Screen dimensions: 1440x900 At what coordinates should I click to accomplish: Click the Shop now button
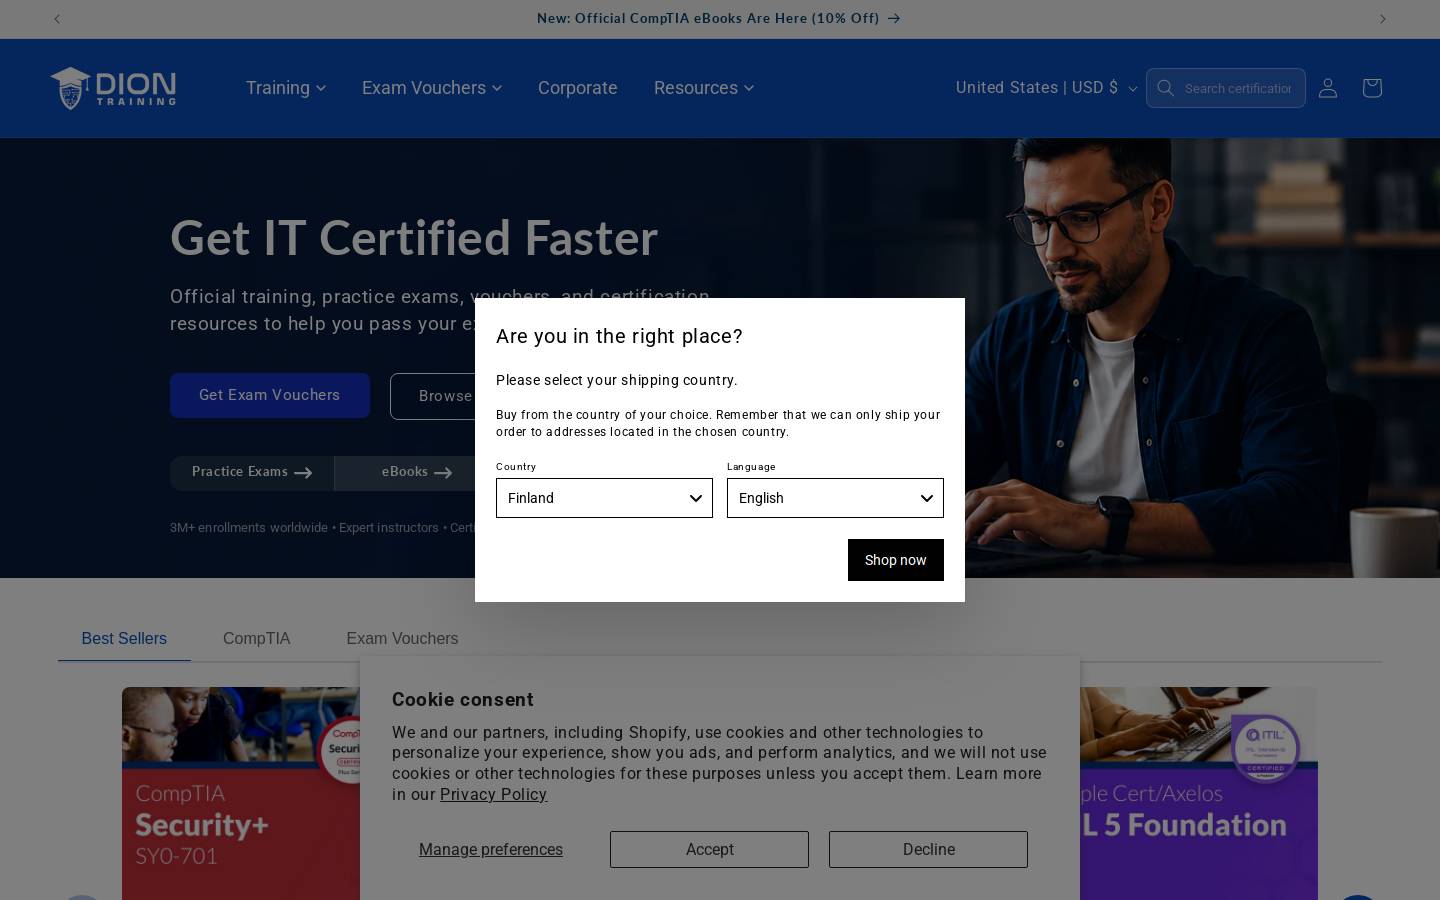(x=896, y=560)
